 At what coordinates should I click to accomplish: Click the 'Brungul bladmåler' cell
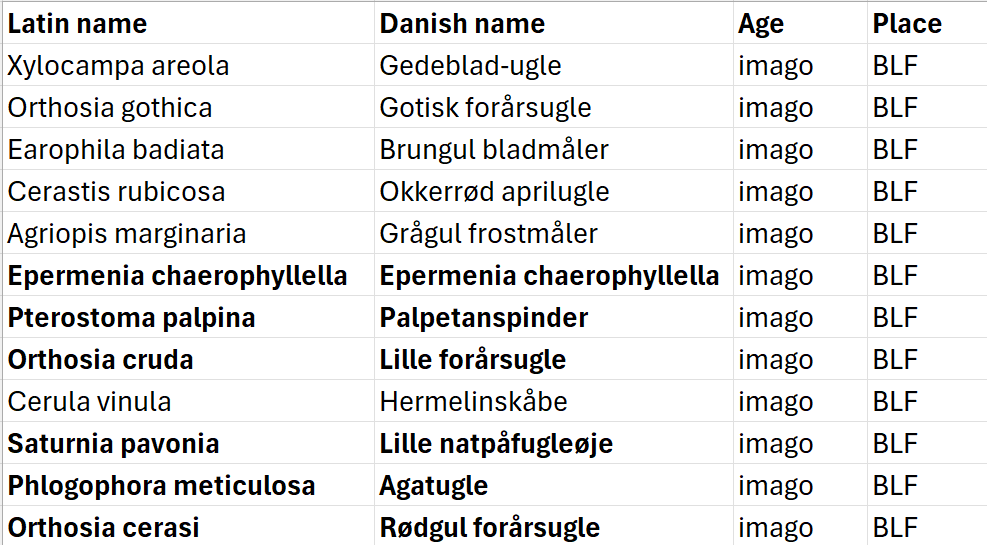click(494, 150)
